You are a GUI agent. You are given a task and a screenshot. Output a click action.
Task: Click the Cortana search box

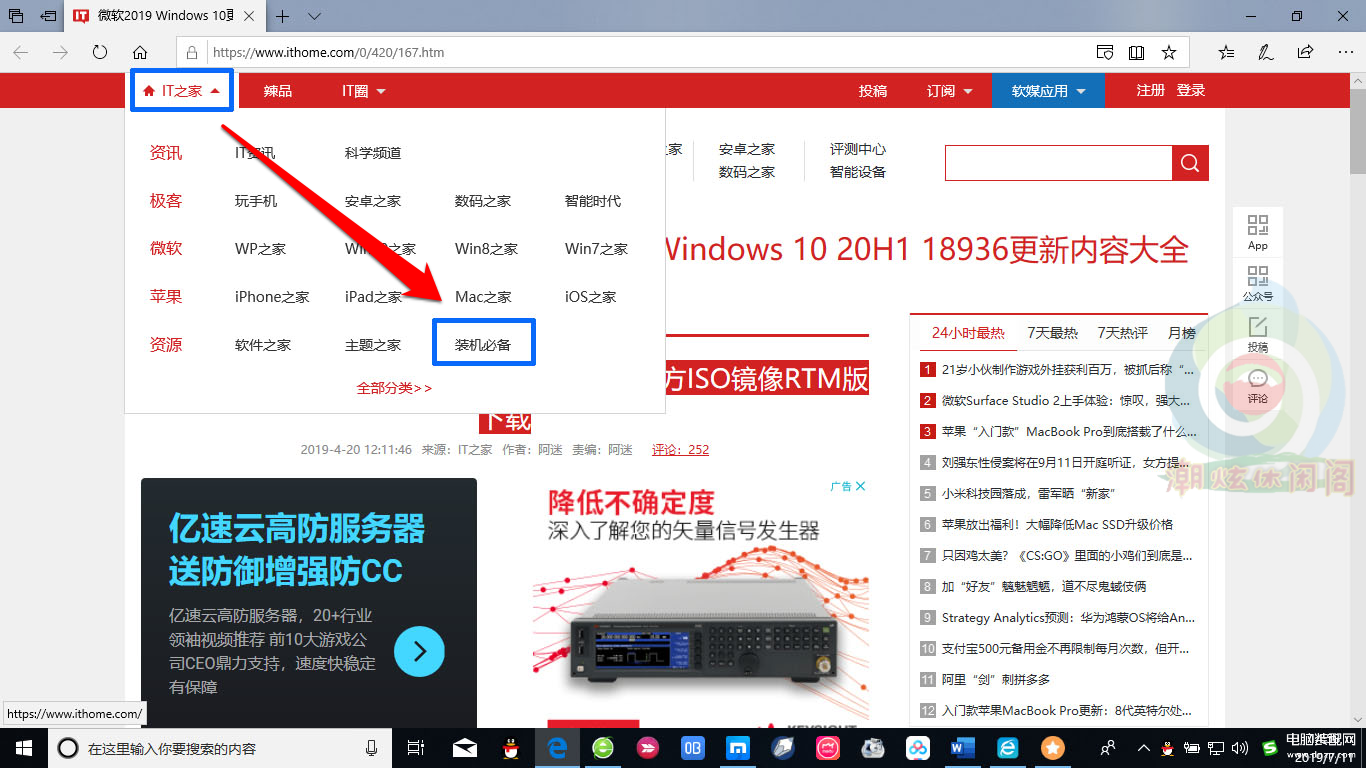pos(218,748)
